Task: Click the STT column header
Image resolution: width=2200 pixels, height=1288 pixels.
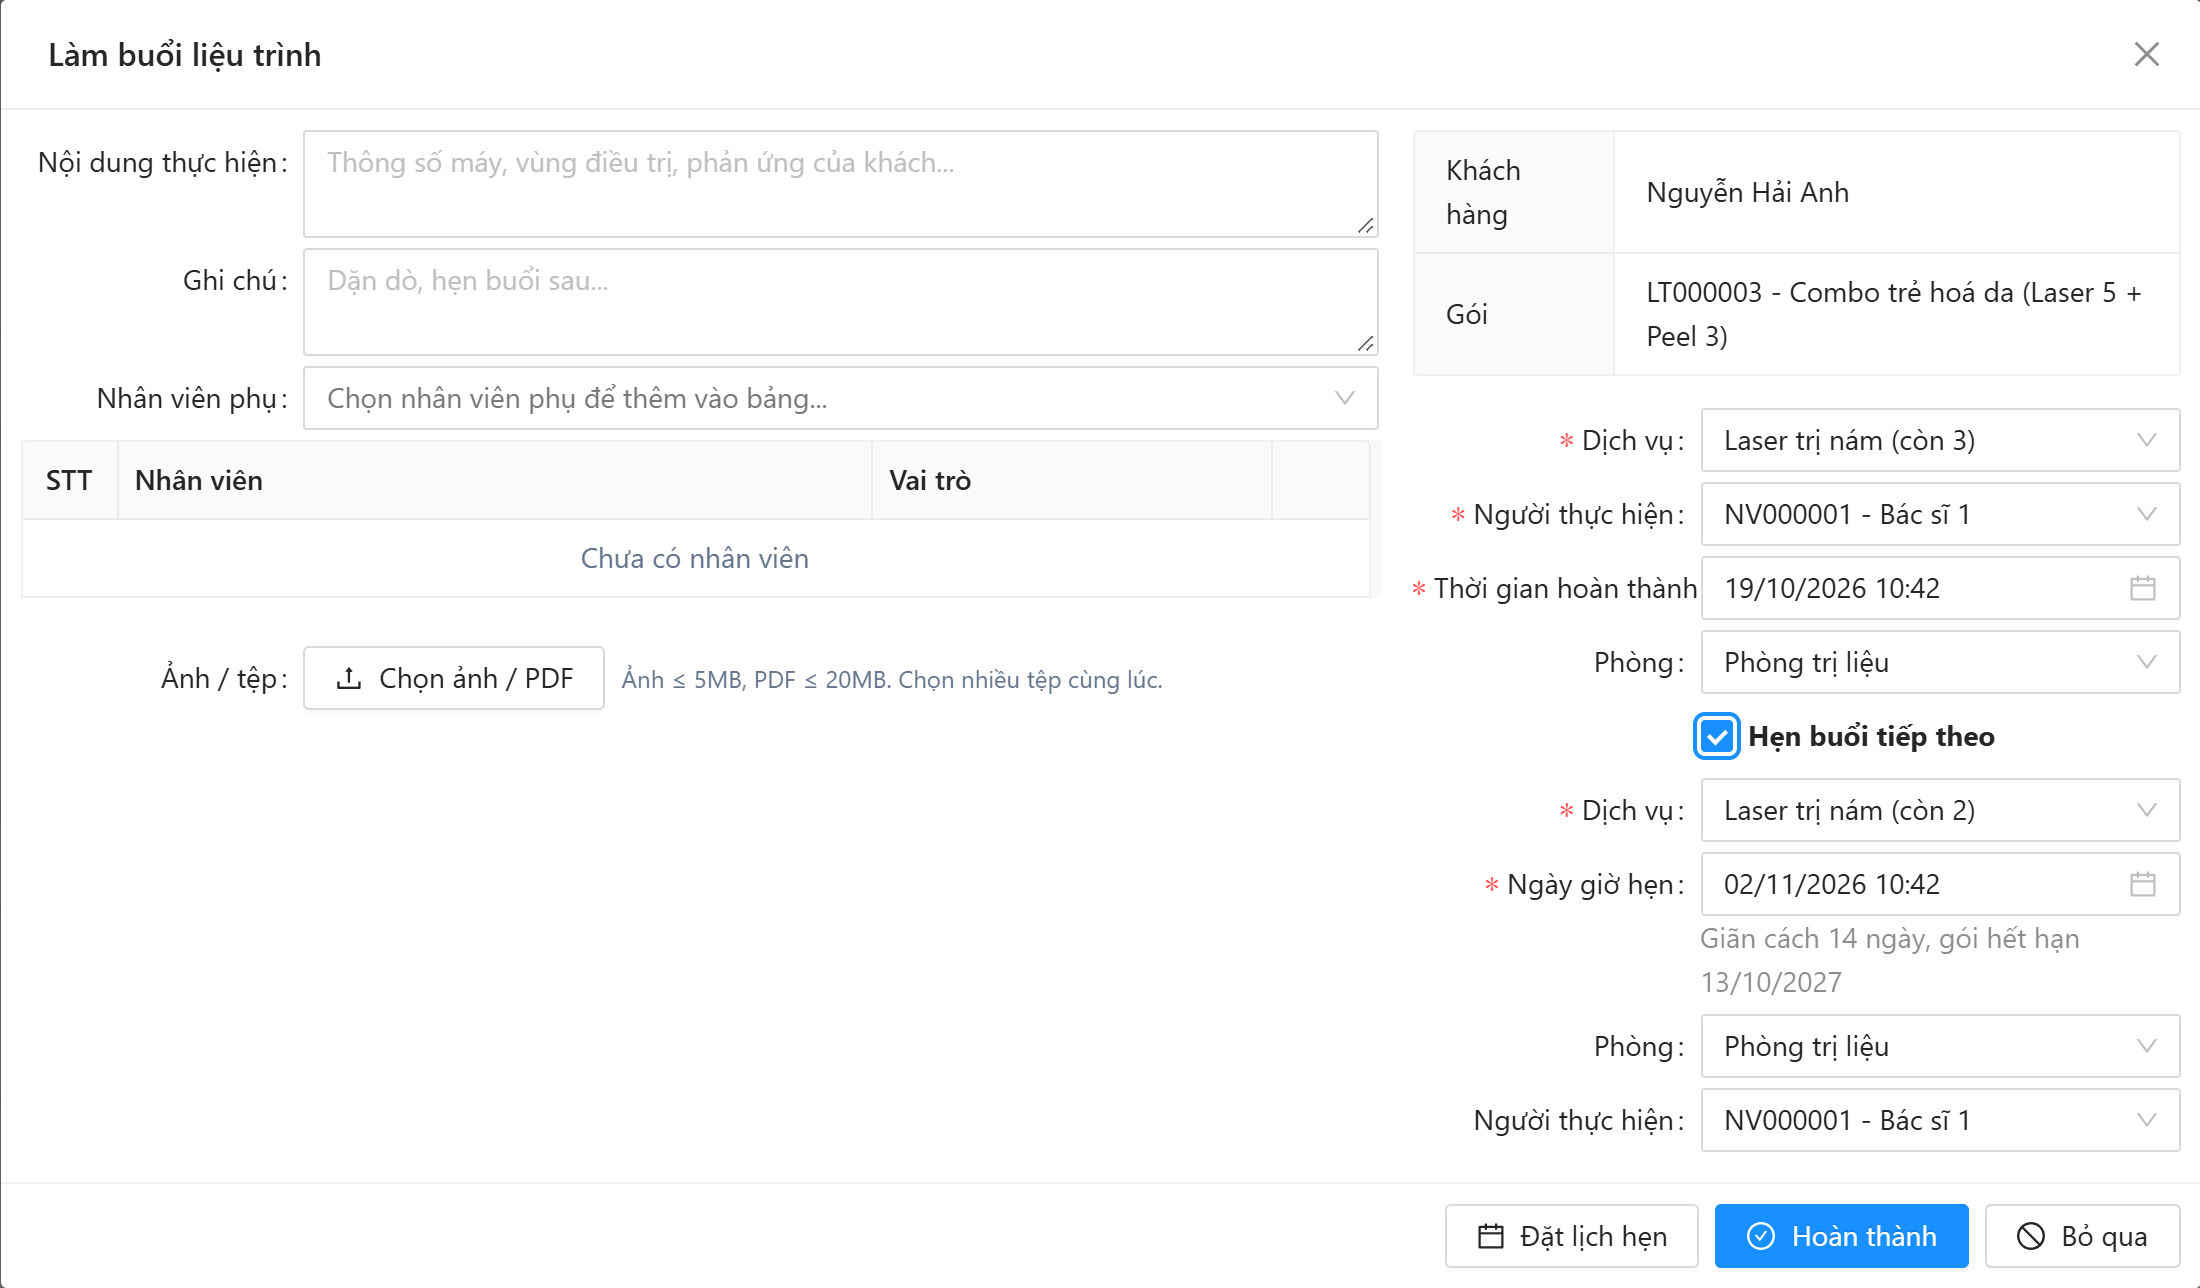Action: (x=70, y=480)
